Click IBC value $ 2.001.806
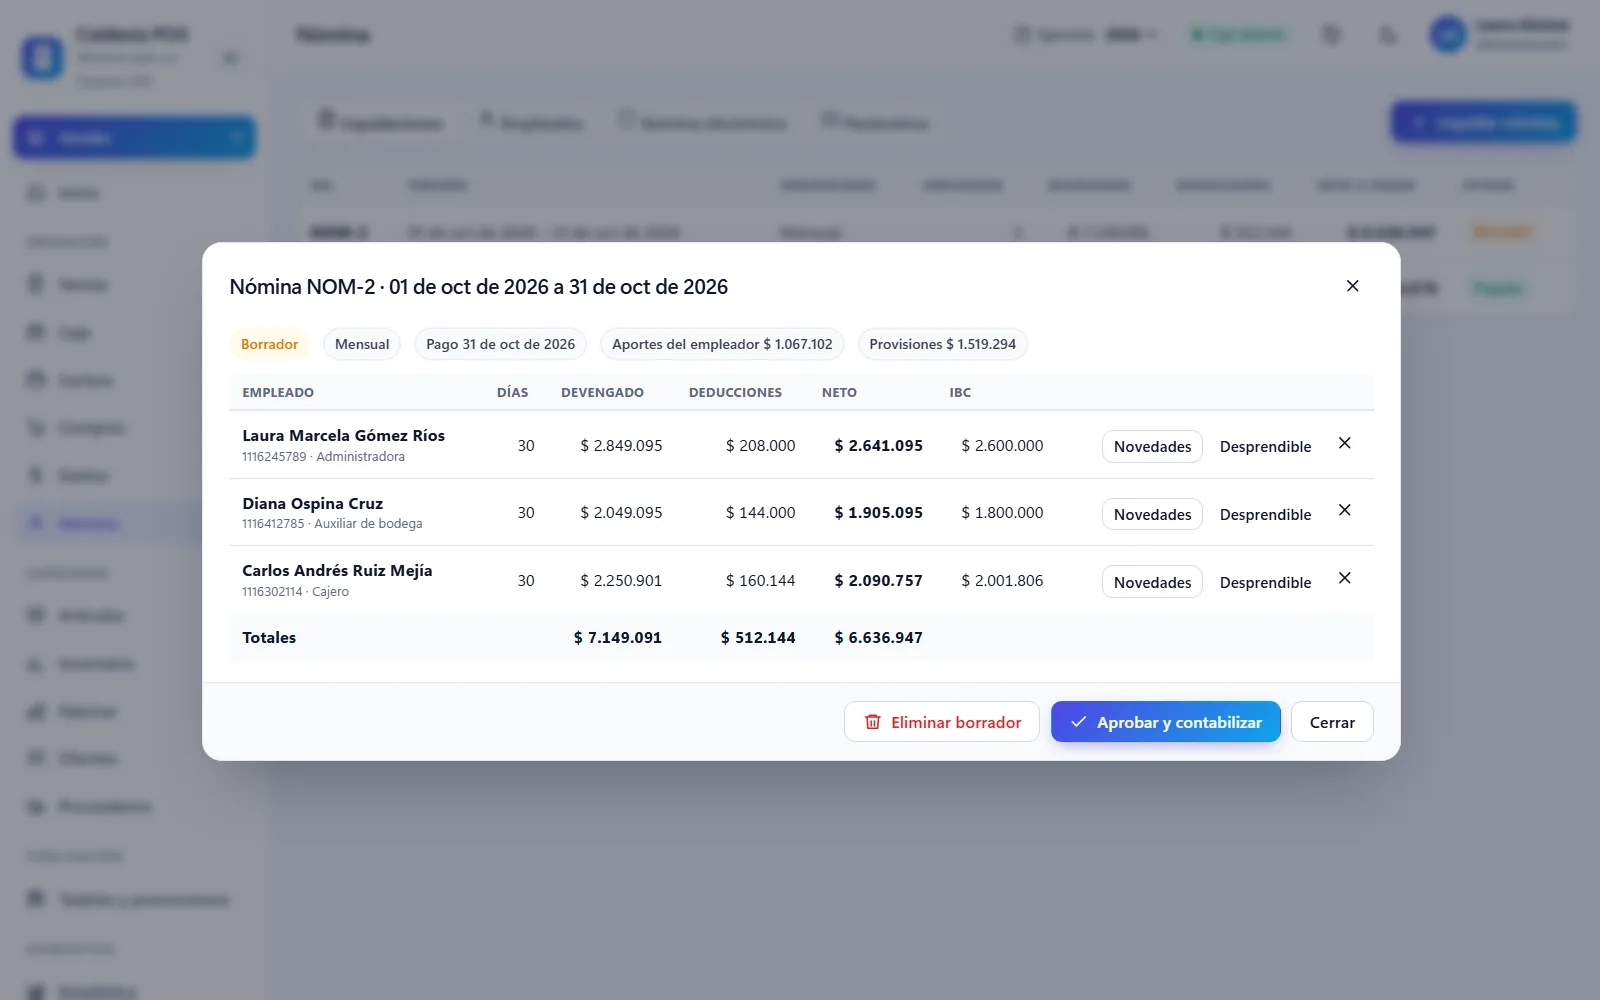 [1002, 580]
